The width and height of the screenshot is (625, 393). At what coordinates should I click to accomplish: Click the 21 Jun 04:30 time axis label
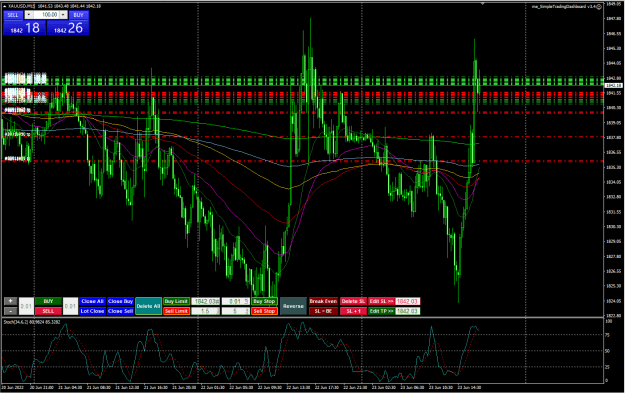(x=70, y=387)
